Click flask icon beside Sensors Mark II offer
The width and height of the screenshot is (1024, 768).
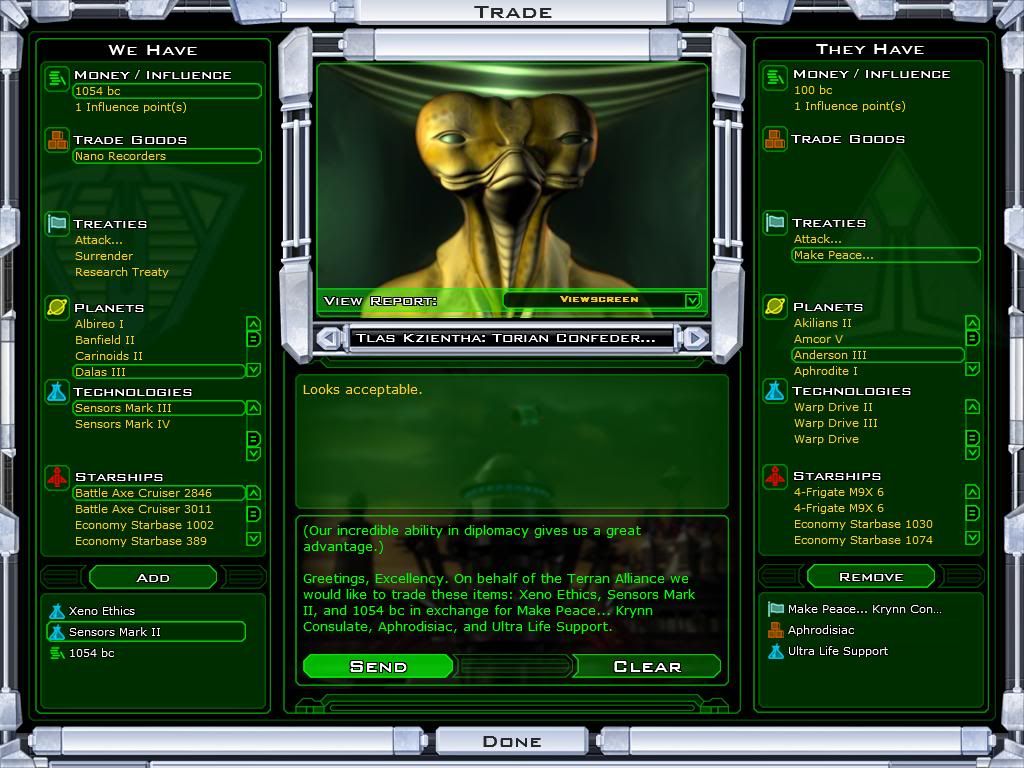click(x=57, y=632)
